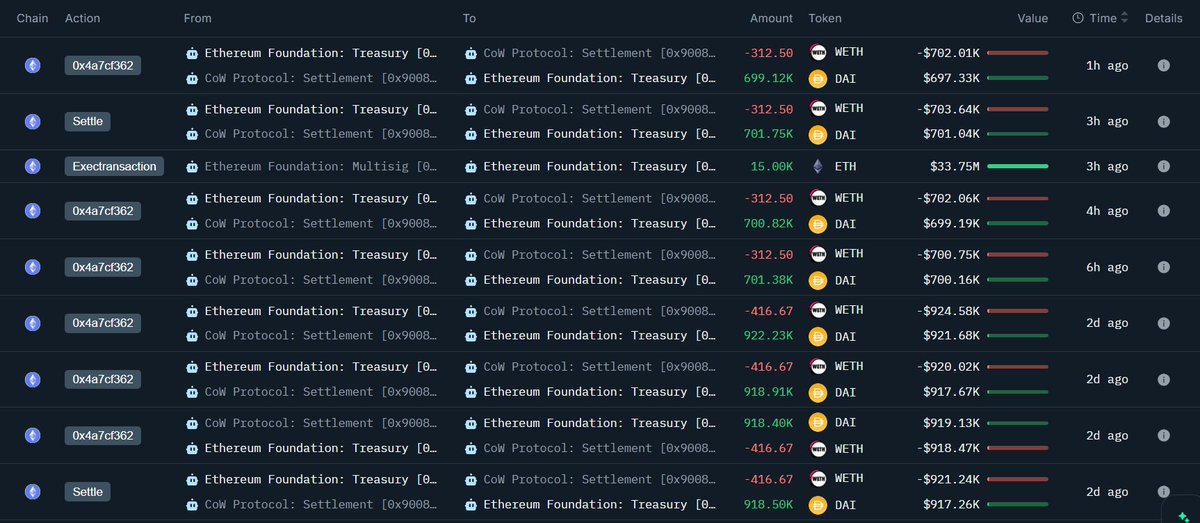Open details info icon for the Exectransaction row
The height and width of the screenshot is (523, 1200).
click(1163, 166)
